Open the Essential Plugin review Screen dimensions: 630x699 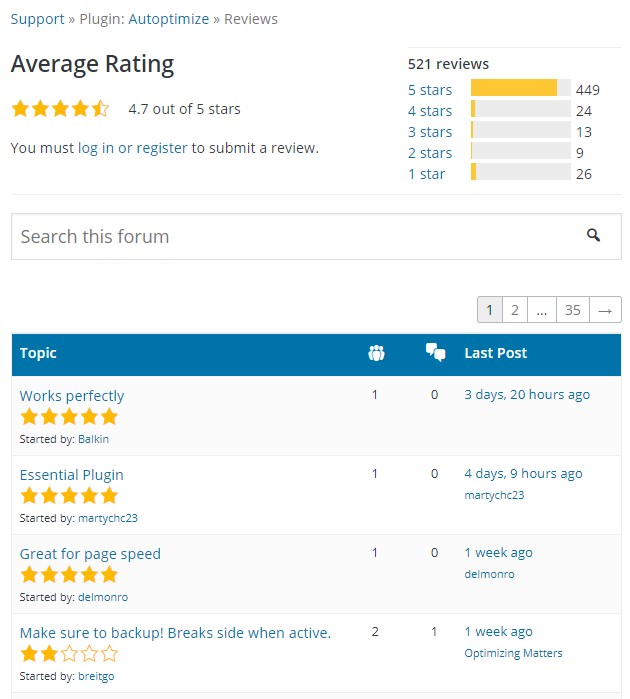(x=71, y=475)
